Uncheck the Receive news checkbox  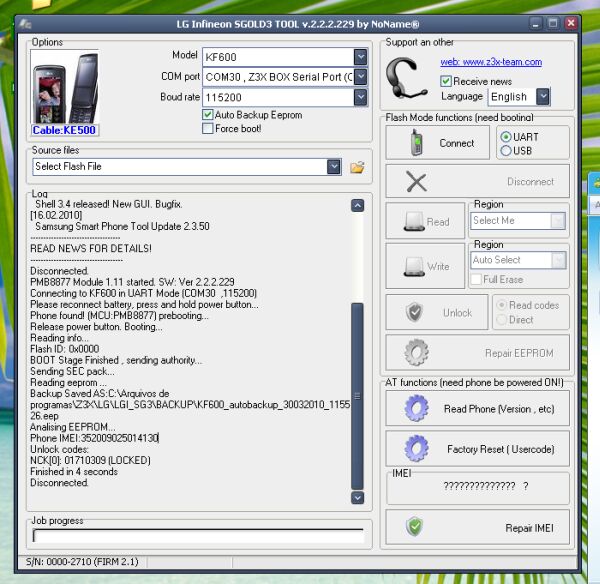(x=445, y=81)
